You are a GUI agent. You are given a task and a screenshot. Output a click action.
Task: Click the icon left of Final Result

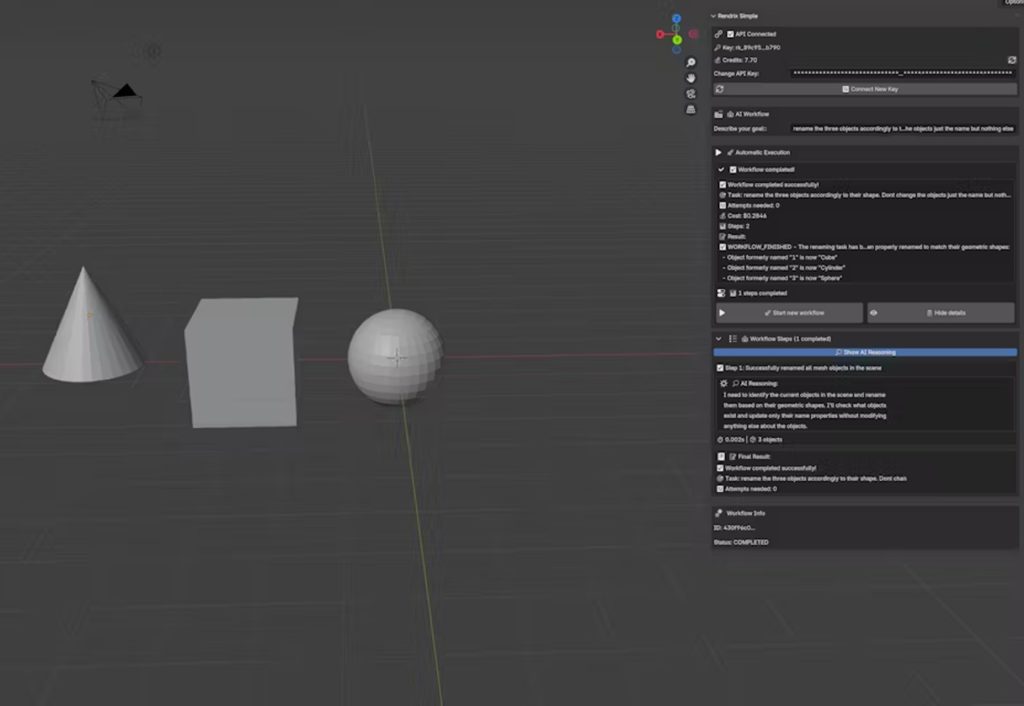pyautogui.click(x=721, y=457)
